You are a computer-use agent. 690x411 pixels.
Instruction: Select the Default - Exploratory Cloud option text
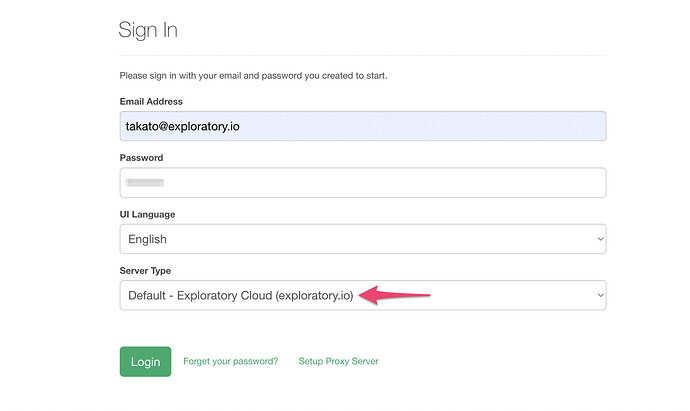pyautogui.click(x=241, y=295)
